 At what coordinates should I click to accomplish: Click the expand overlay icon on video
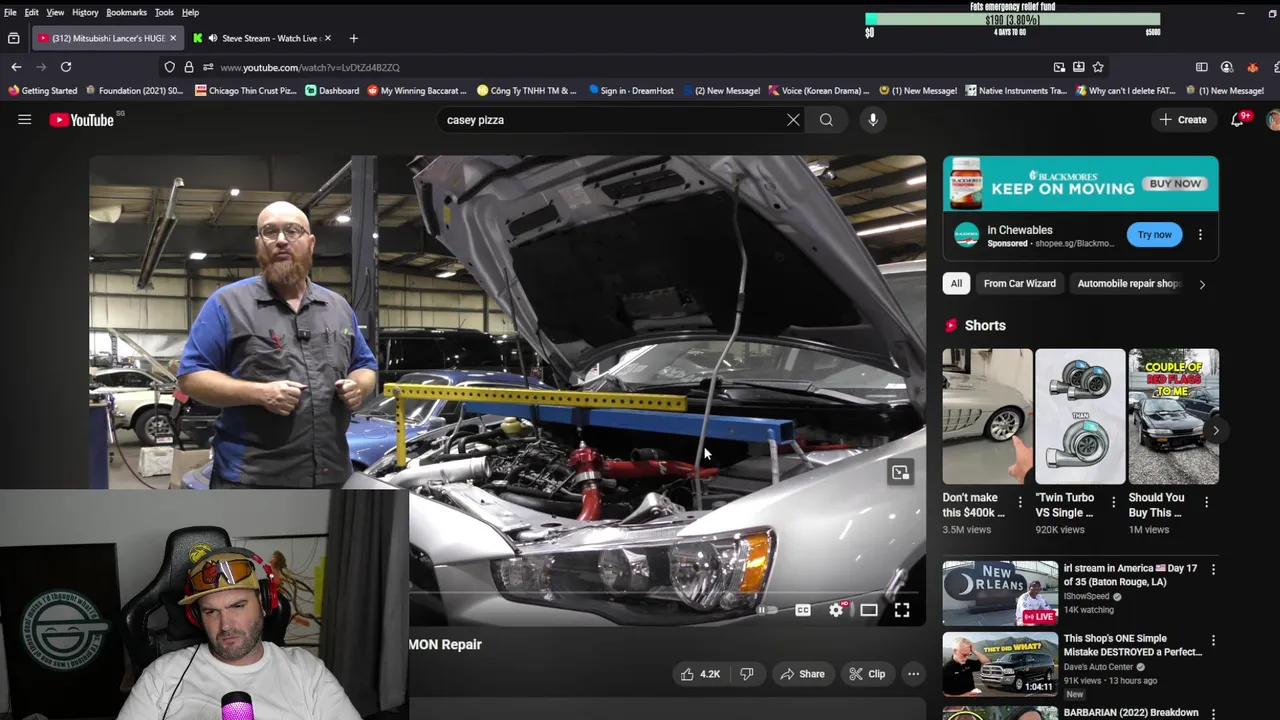[x=901, y=472]
